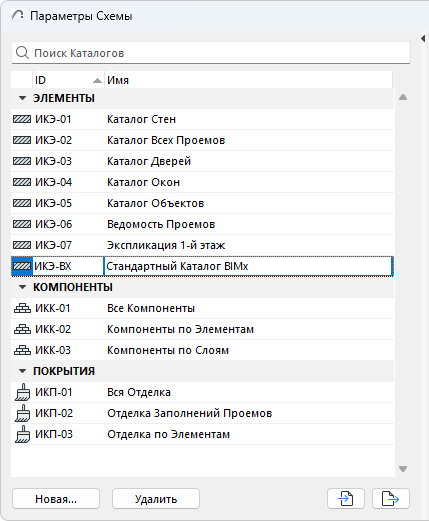Screen dimensions: 429x521
Task: Click the import scheme icon button
Action: pos(346,499)
